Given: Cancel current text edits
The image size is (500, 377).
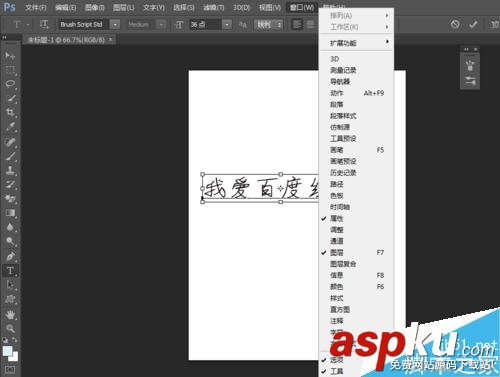Looking at the screenshot, I should click(455, 24).
